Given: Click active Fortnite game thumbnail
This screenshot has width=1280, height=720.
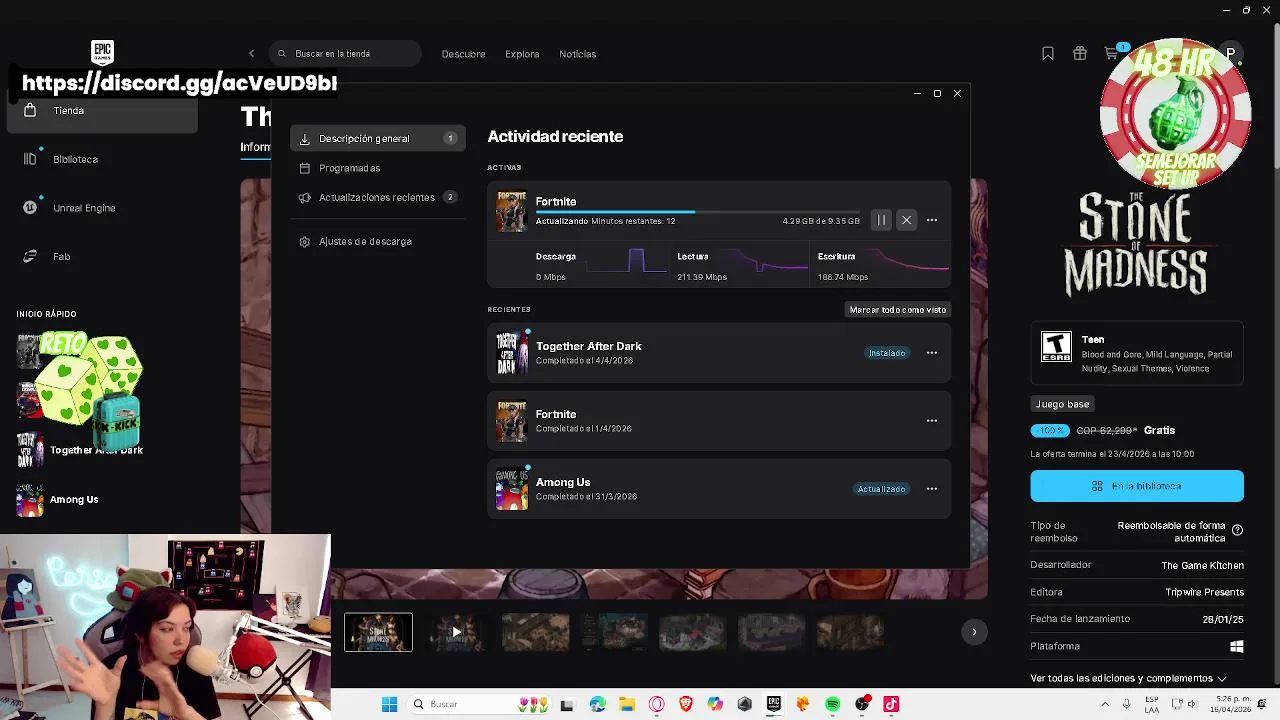Looking at the screenshot, I should 511,212.
